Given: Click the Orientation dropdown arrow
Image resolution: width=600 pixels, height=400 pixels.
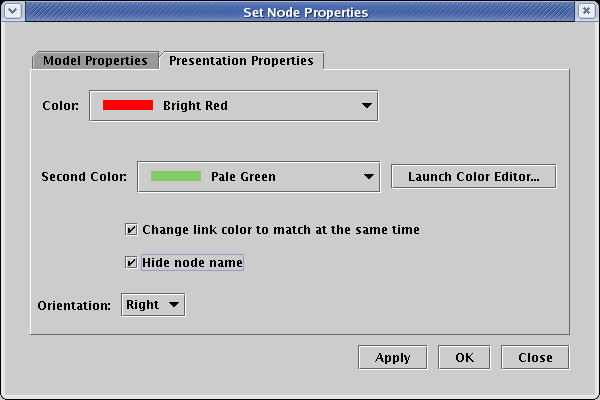Looking at the screenshot, I should tap(174, 305).
